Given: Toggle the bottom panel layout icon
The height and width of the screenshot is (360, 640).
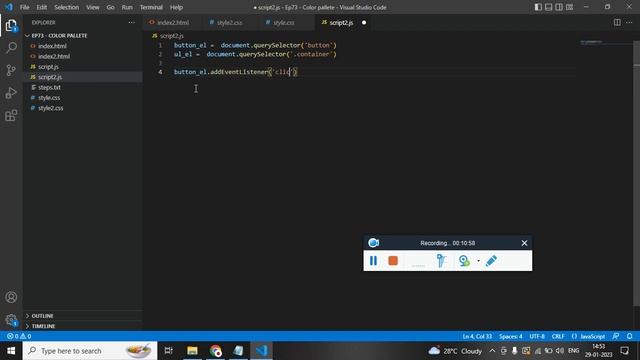Looking at the screenshot, I should pos(549,7).
